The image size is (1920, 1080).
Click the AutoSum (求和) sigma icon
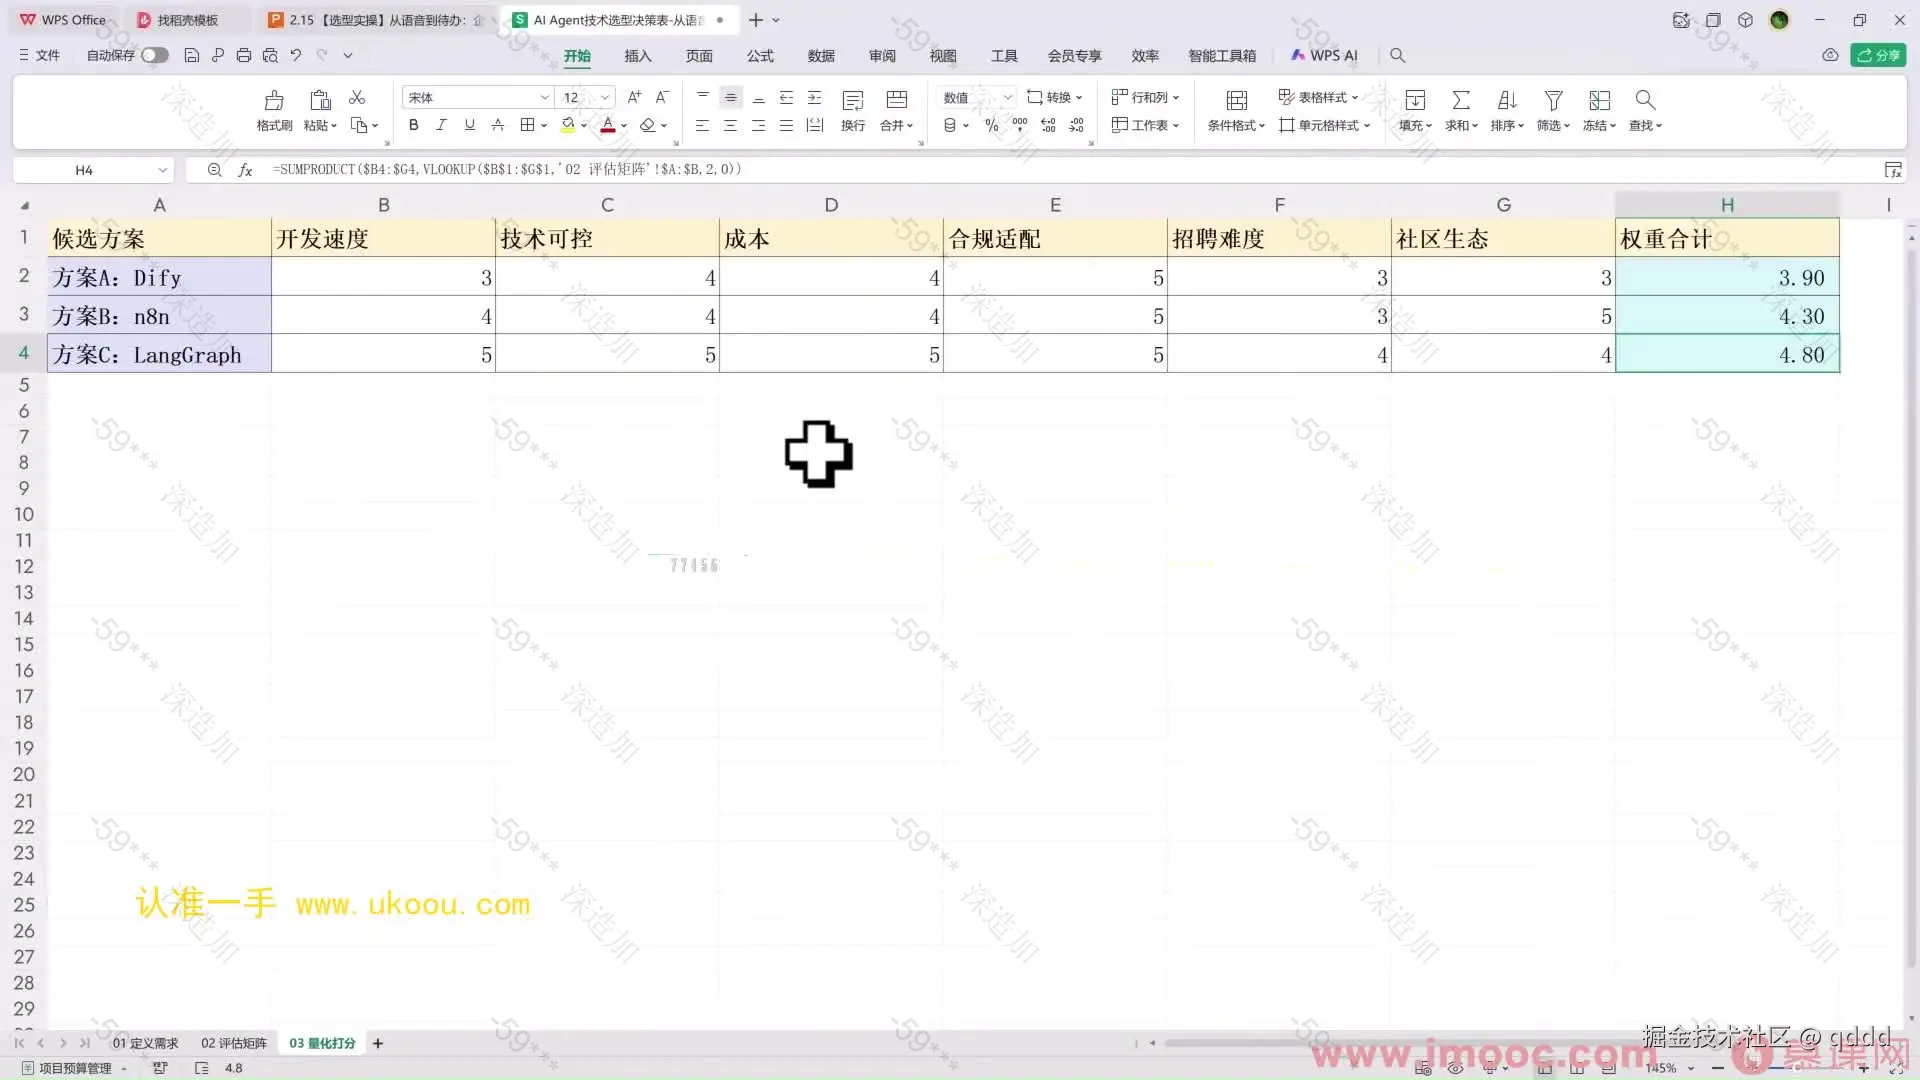tap(1461, 100)
